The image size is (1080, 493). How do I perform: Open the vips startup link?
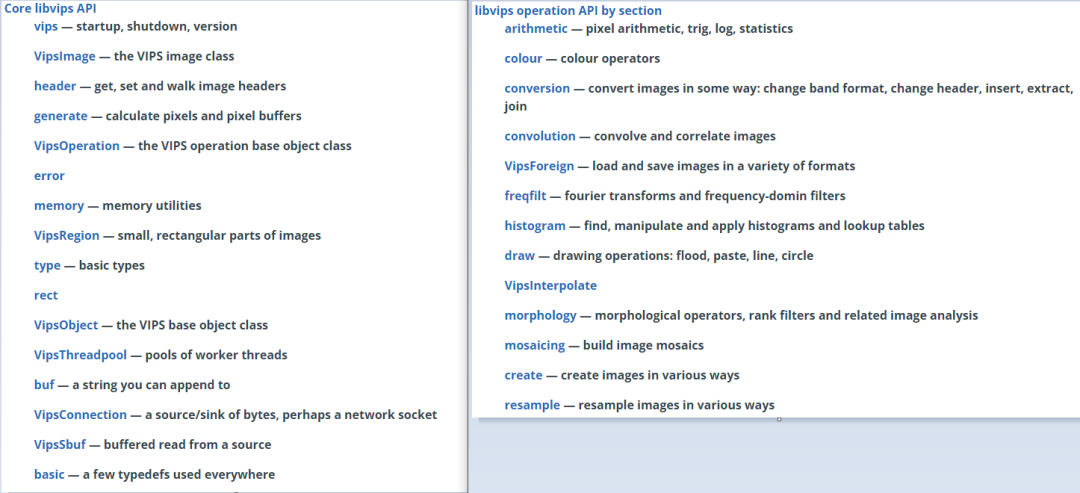[45, 27]
